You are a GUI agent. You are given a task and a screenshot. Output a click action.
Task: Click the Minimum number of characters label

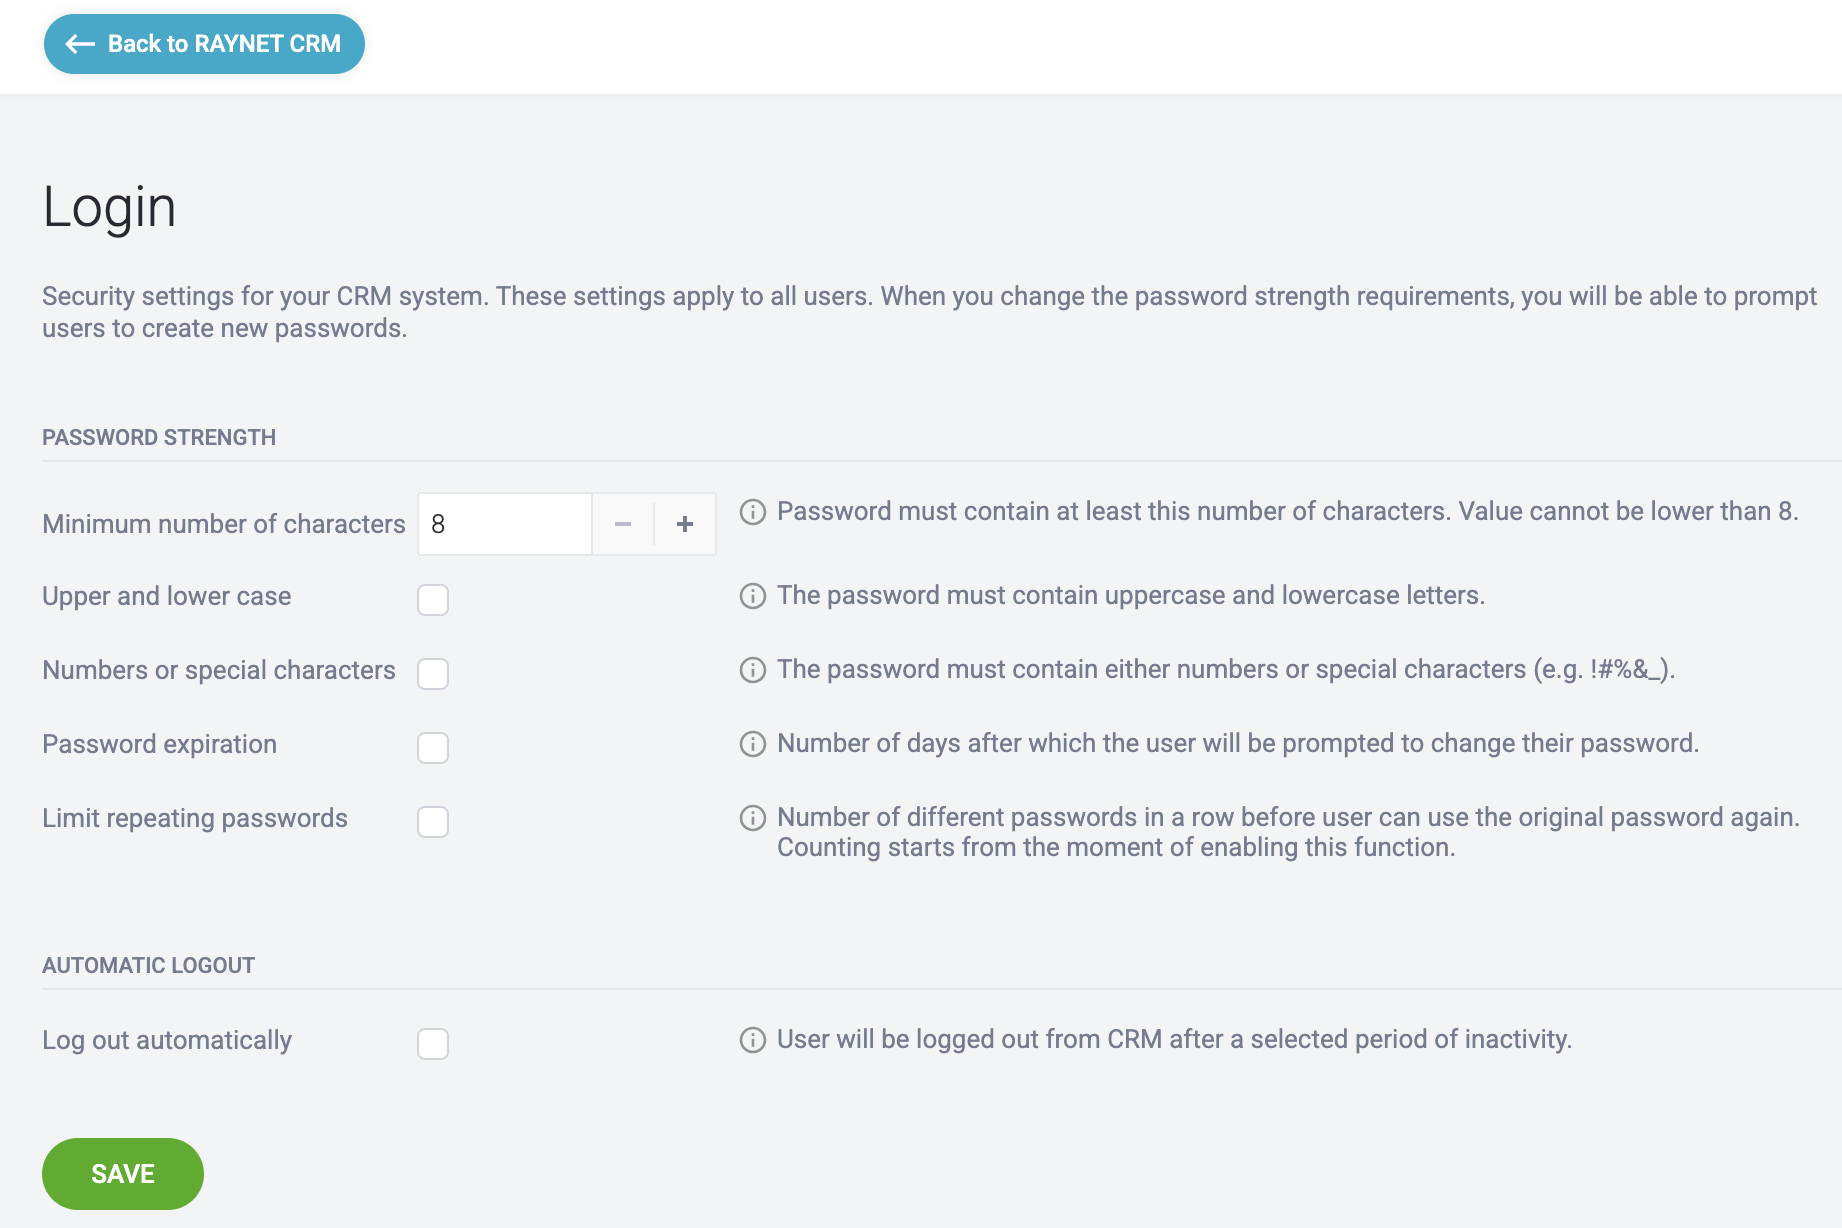(x=224, y=524)
